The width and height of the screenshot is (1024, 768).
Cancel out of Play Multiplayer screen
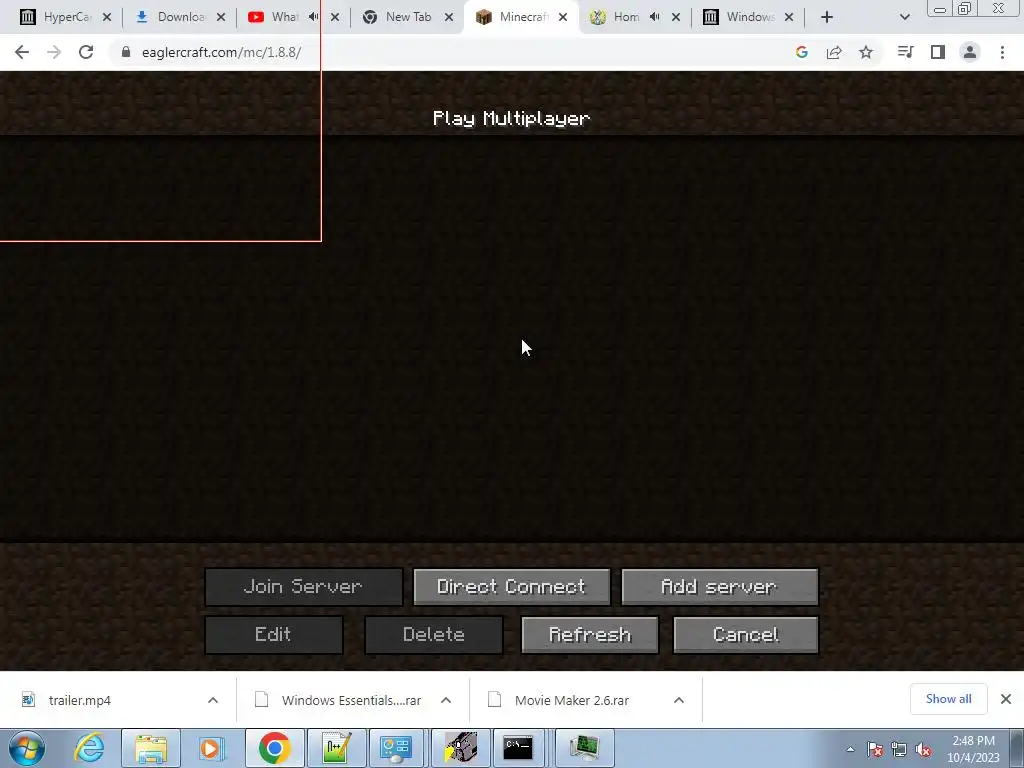pos(746,635)
